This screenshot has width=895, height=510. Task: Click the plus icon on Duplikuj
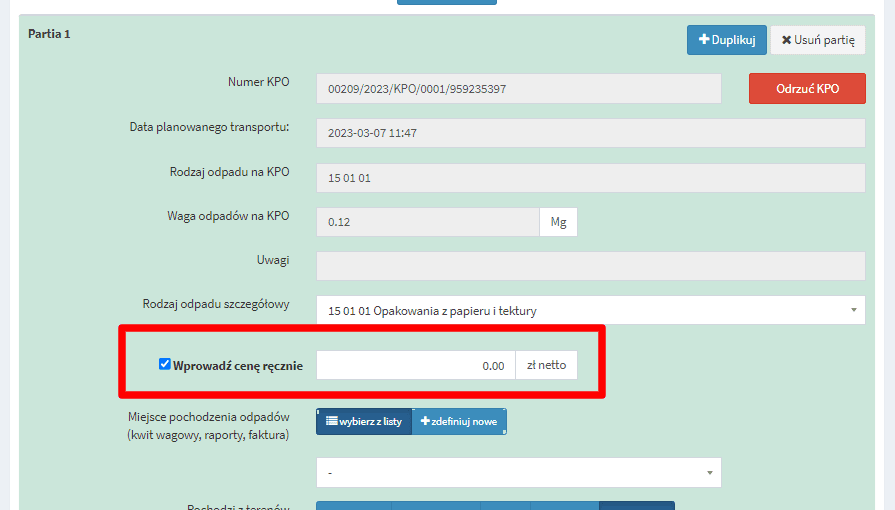point(704,40)
